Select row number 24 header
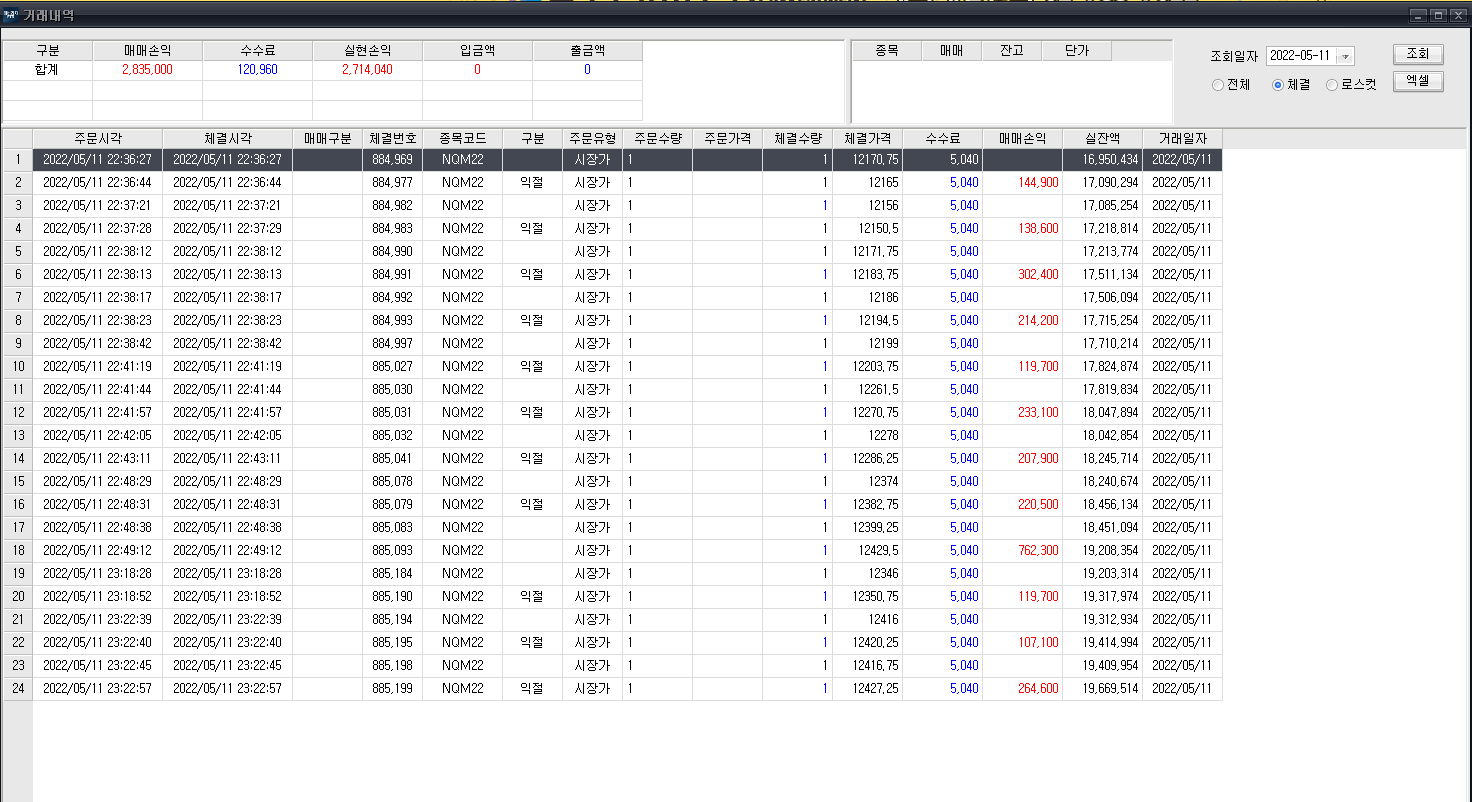The image size is (1472, 802). tap(18, 689)
